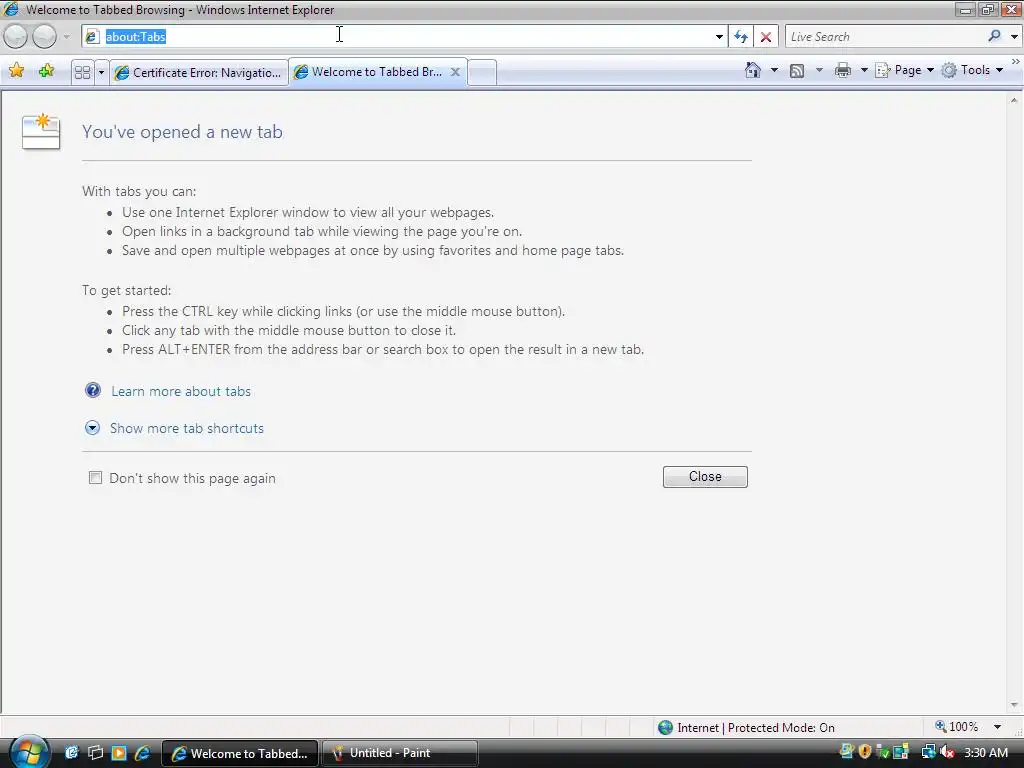Image resolution: width=1024 pixels, height=768 pixels.
Task: Open a new blank tab button
Action: click(482, 72)
